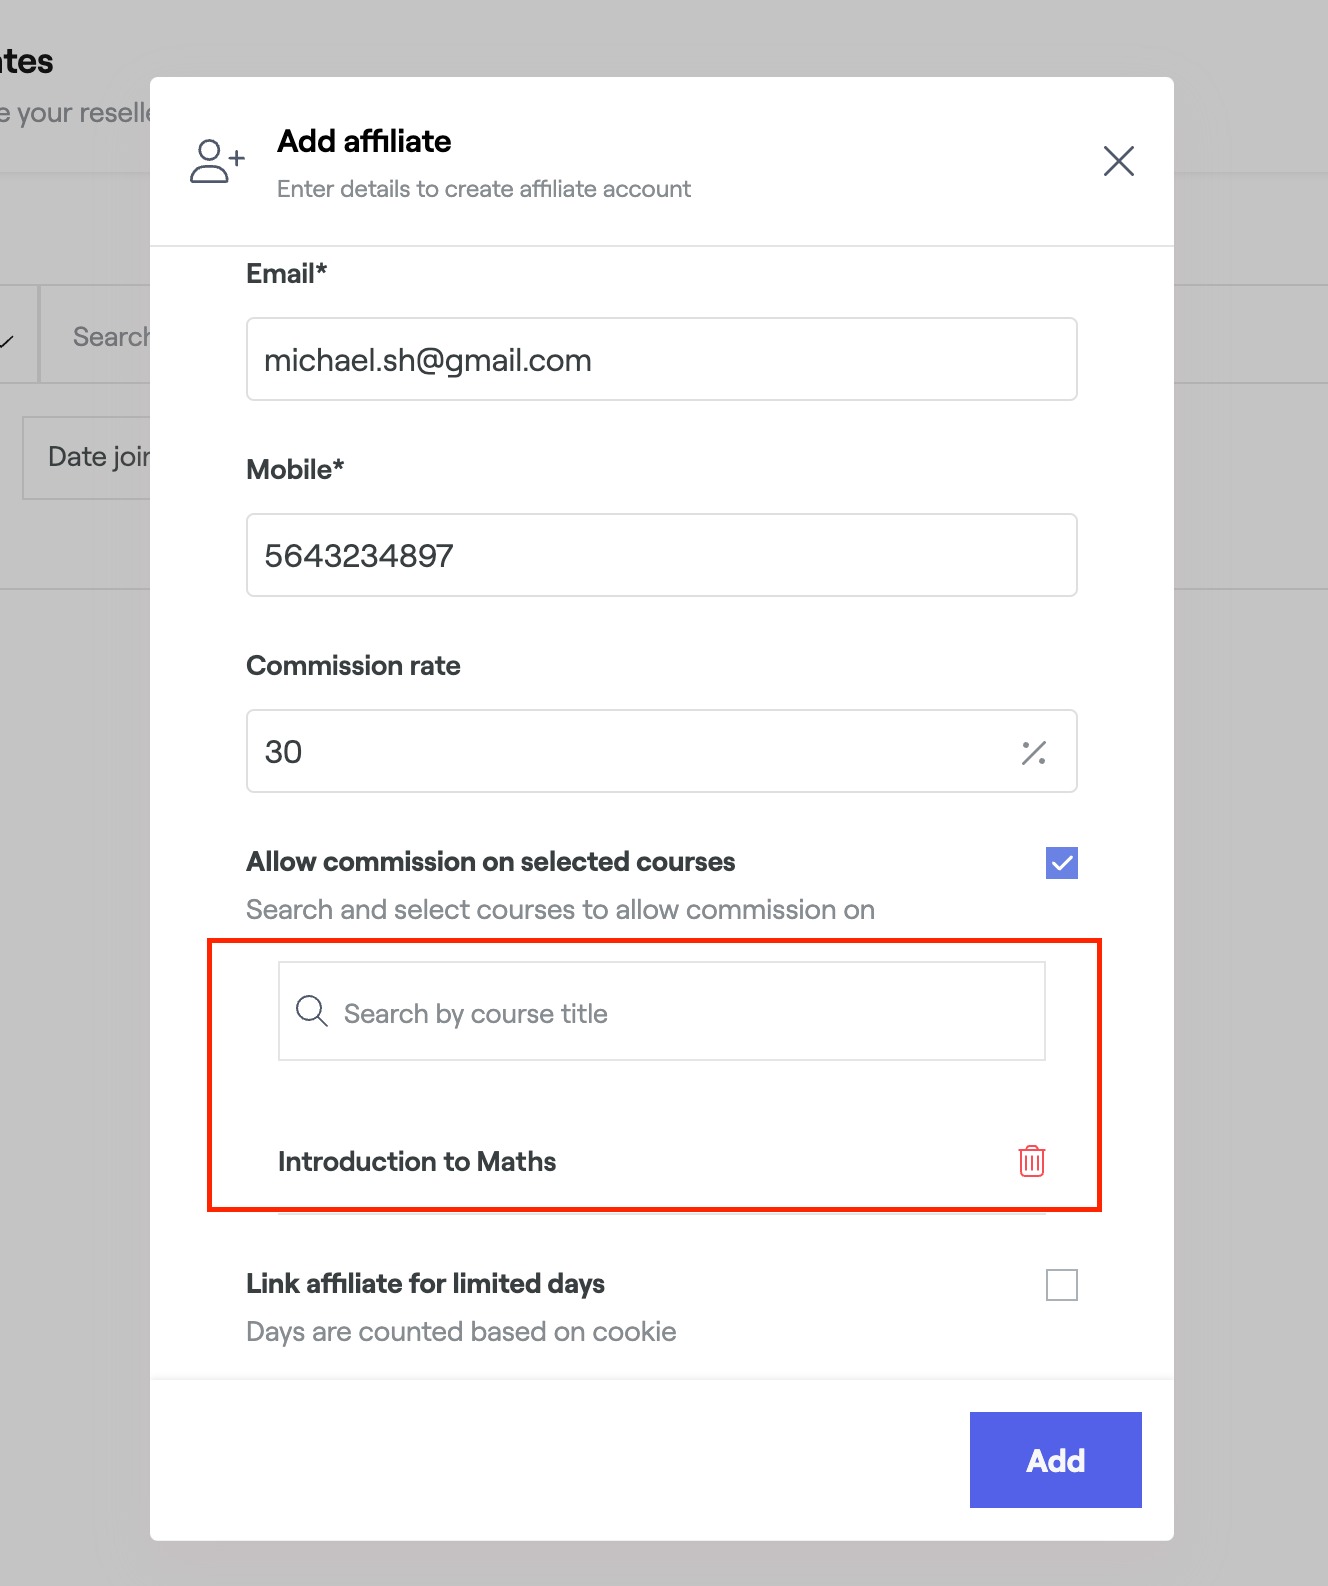Image resolution: width=1328 pixels, height=1586 pixels.
Task: Click the Link affiliate for limited days label
Action: (425, 1284)
